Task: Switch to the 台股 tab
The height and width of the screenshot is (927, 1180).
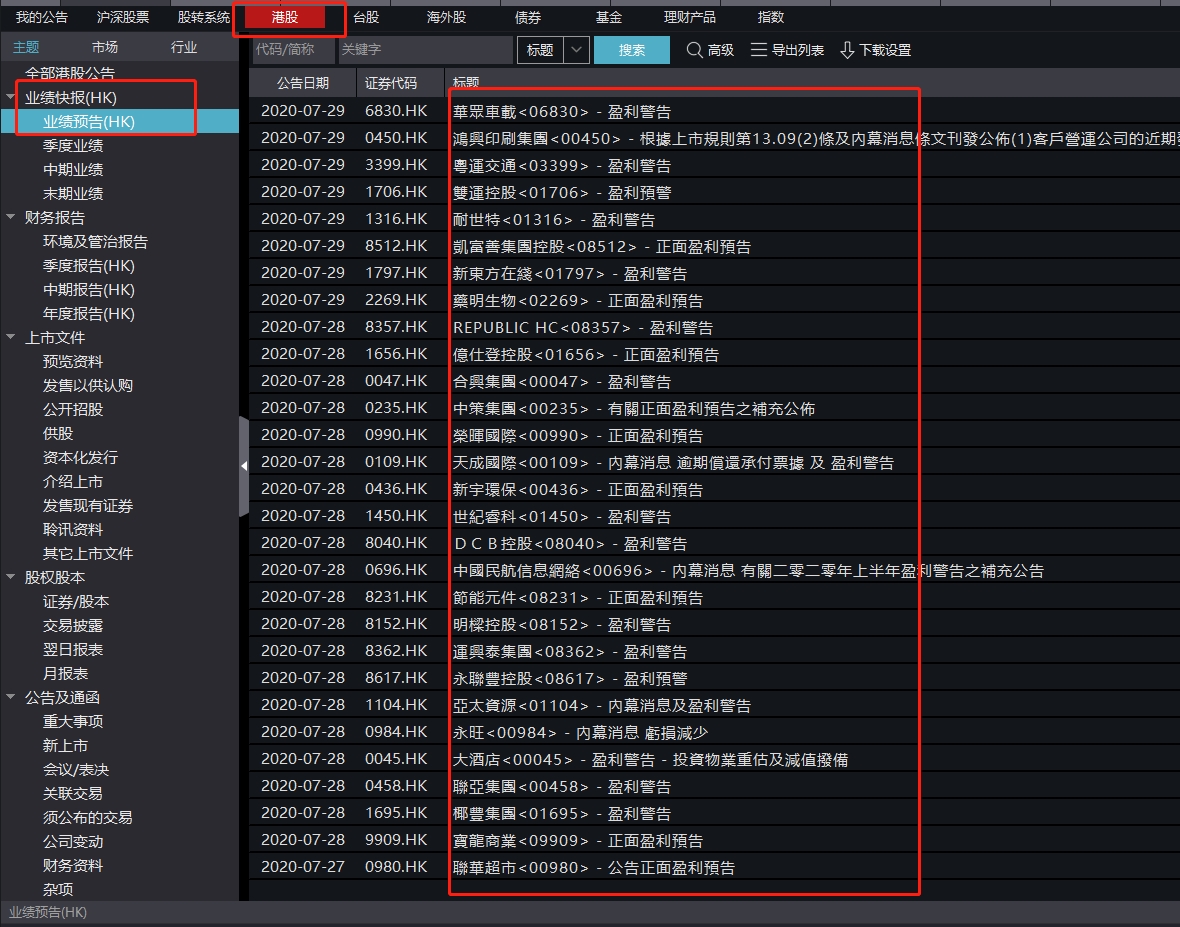Action: click(x=366, y=17)
